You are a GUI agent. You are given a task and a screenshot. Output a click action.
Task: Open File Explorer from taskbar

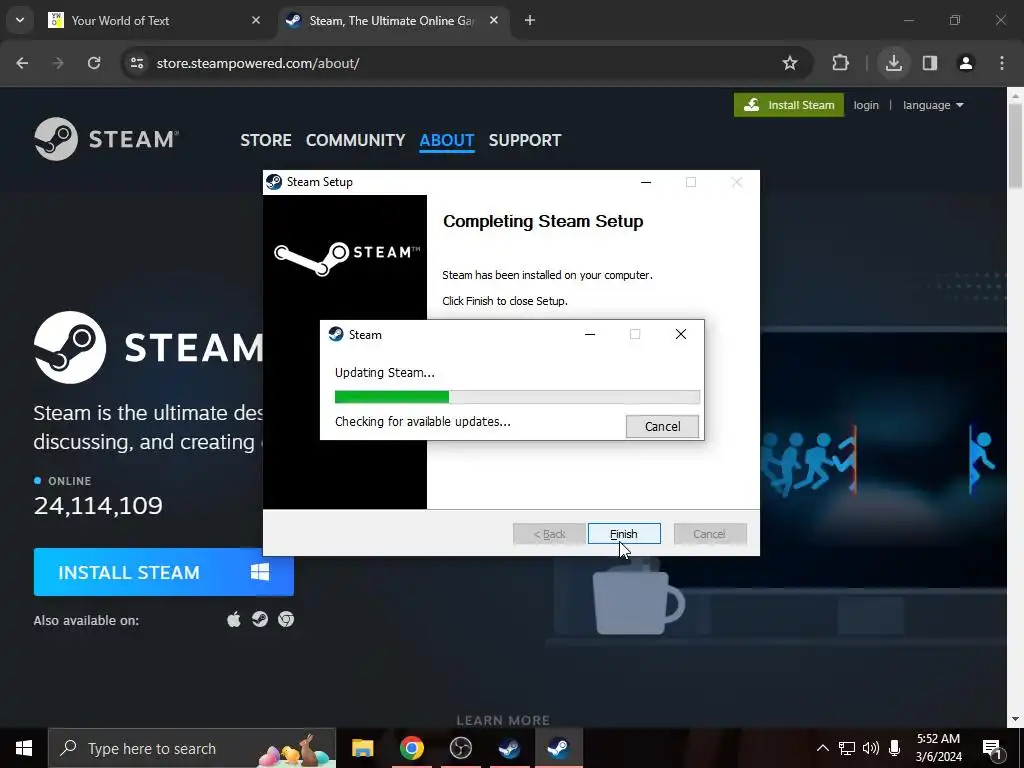(362, 748)
